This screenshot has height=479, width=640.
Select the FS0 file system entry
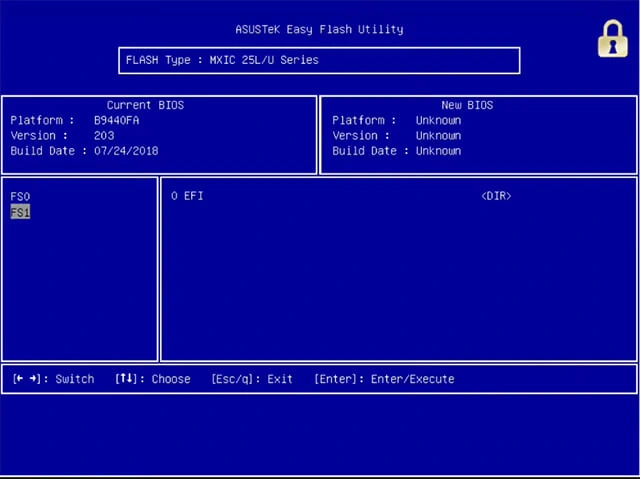coord(20,197)
